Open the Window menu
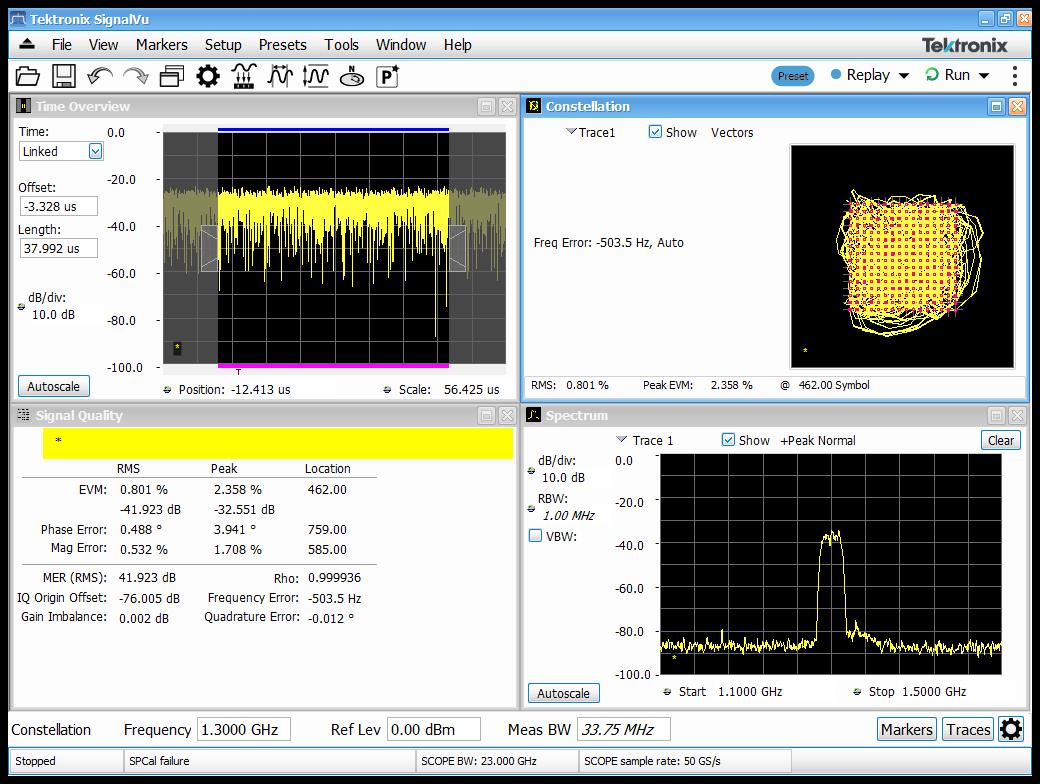Screen dimensions: 1040x784 [401, 44]
